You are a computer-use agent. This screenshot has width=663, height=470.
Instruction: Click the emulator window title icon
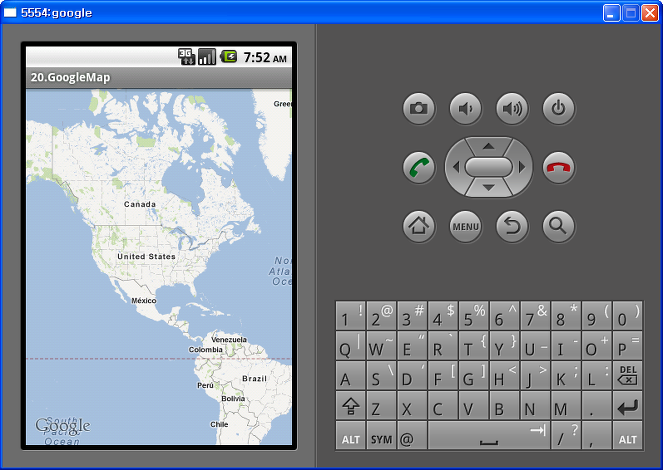[x=10, y=13]
